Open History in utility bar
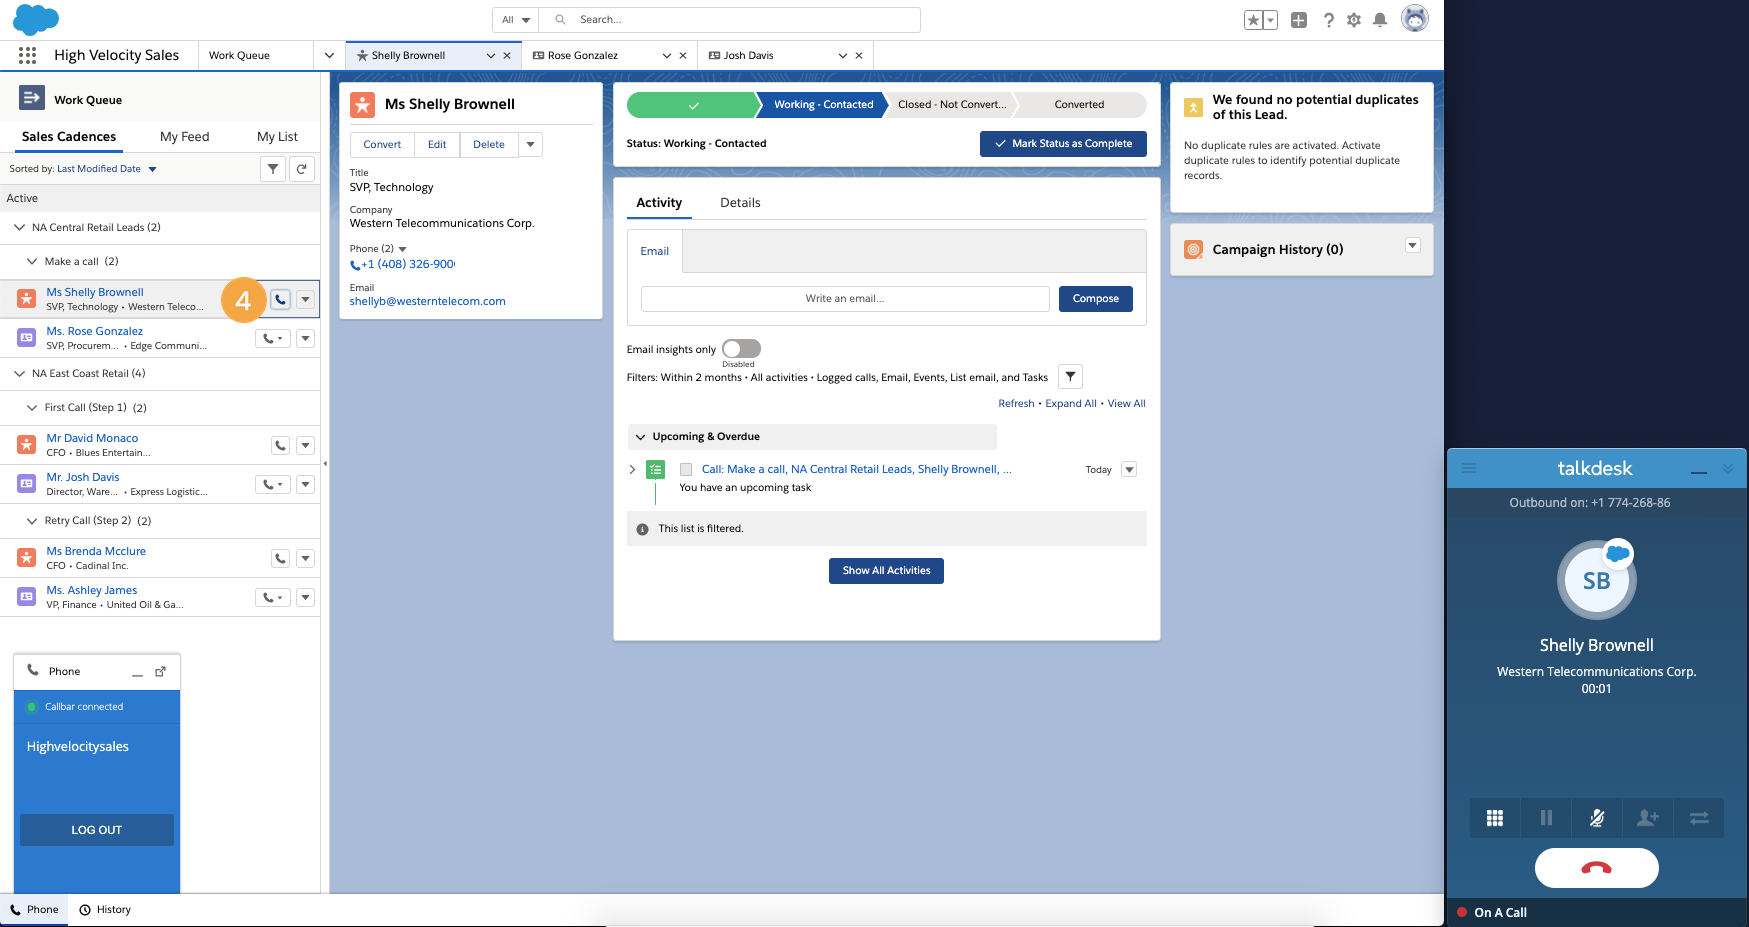The image size is (1749, 927). (x=105, y=909)
